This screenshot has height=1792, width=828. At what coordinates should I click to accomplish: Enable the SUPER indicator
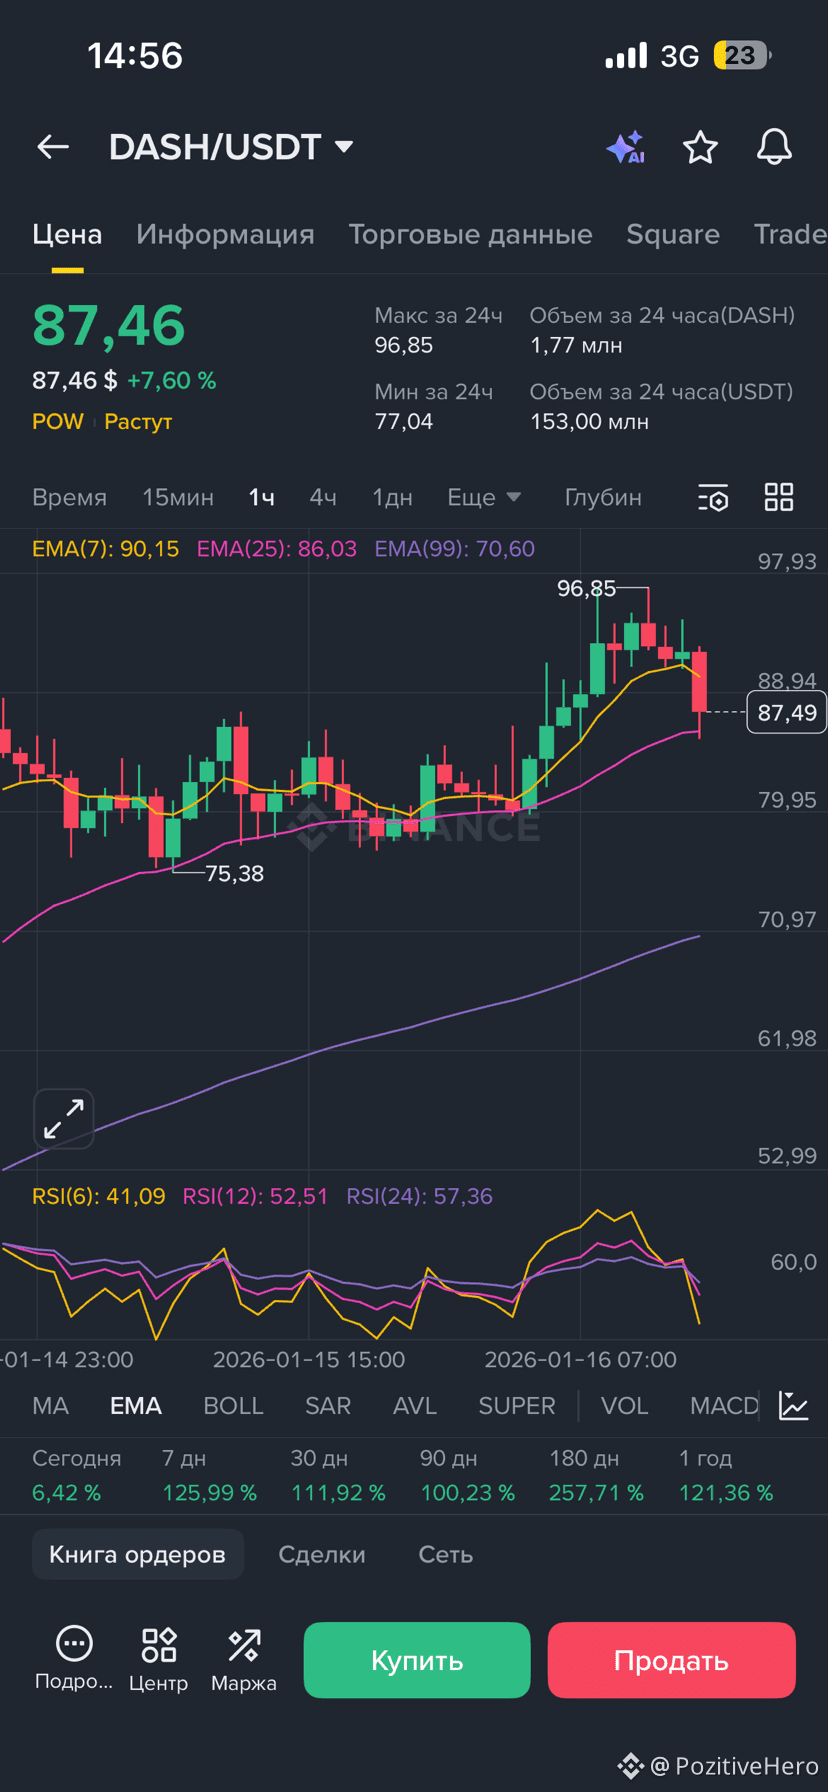pos(517,1405)
